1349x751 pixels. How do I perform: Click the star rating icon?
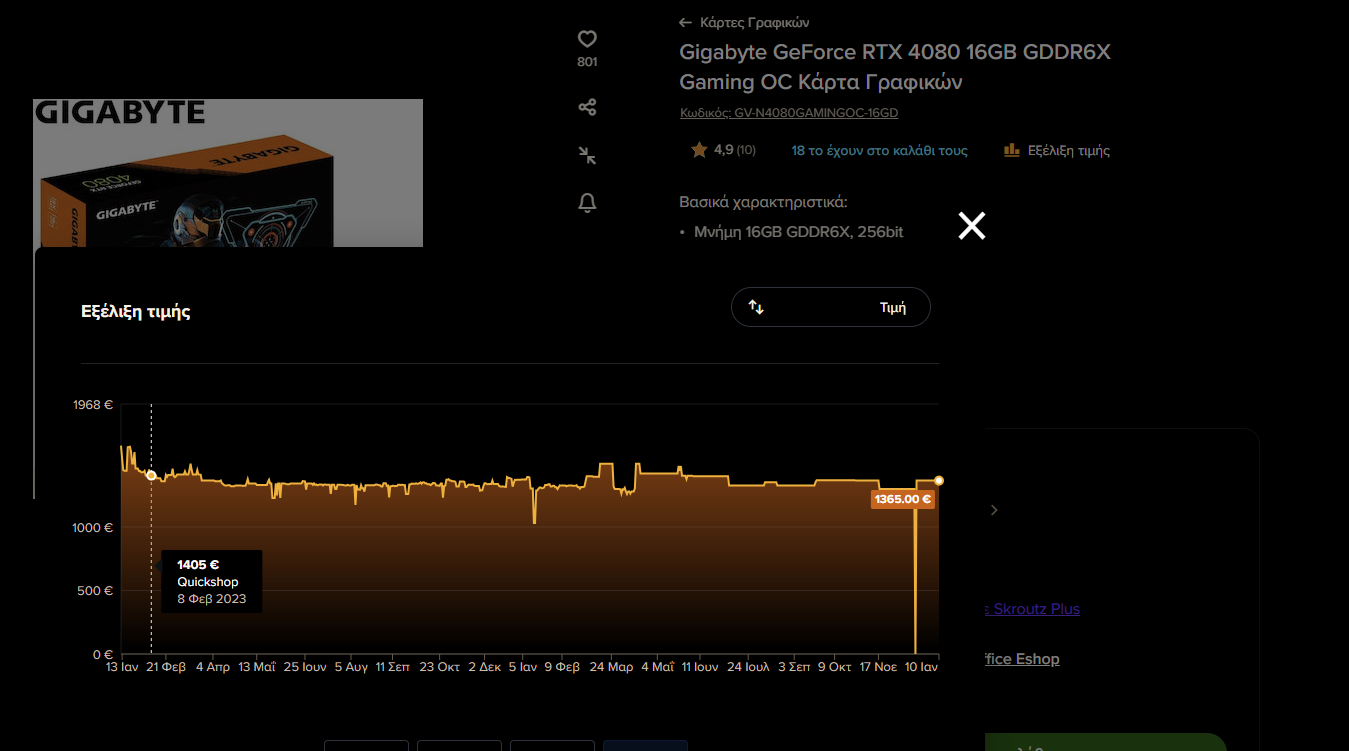[699, 150]
